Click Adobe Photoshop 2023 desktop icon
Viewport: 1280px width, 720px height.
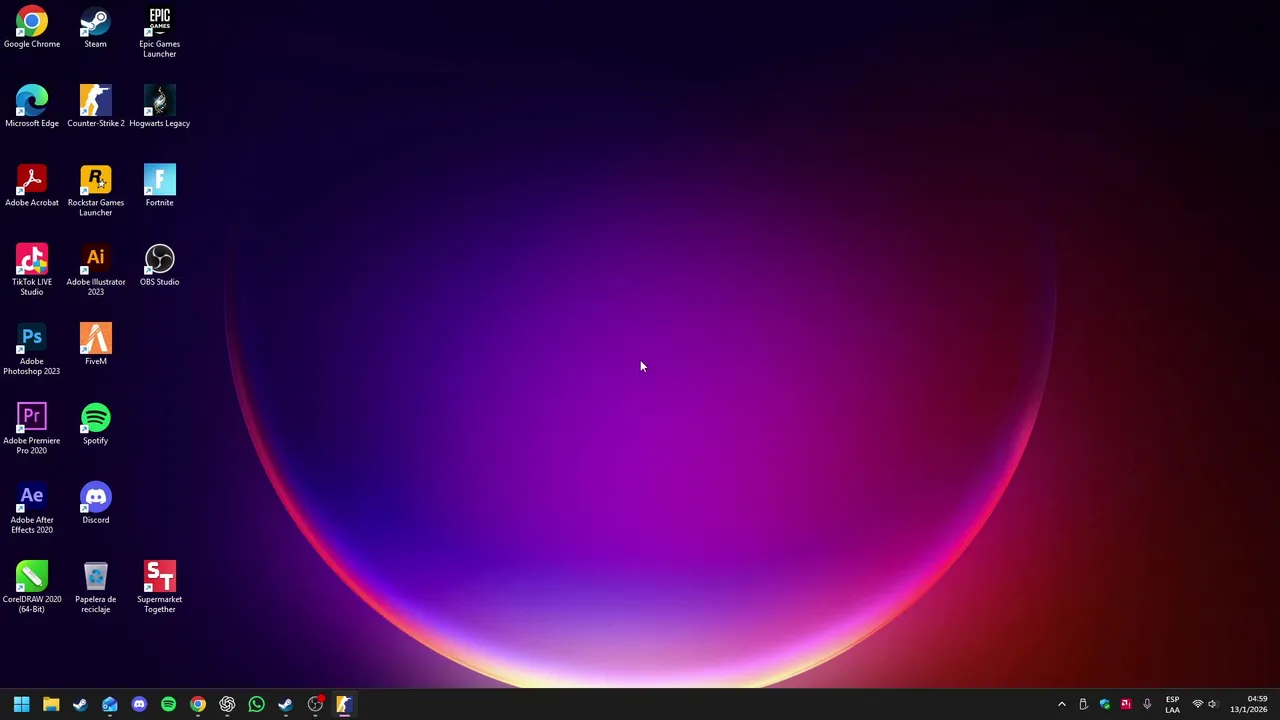click(x=32, y=350)
